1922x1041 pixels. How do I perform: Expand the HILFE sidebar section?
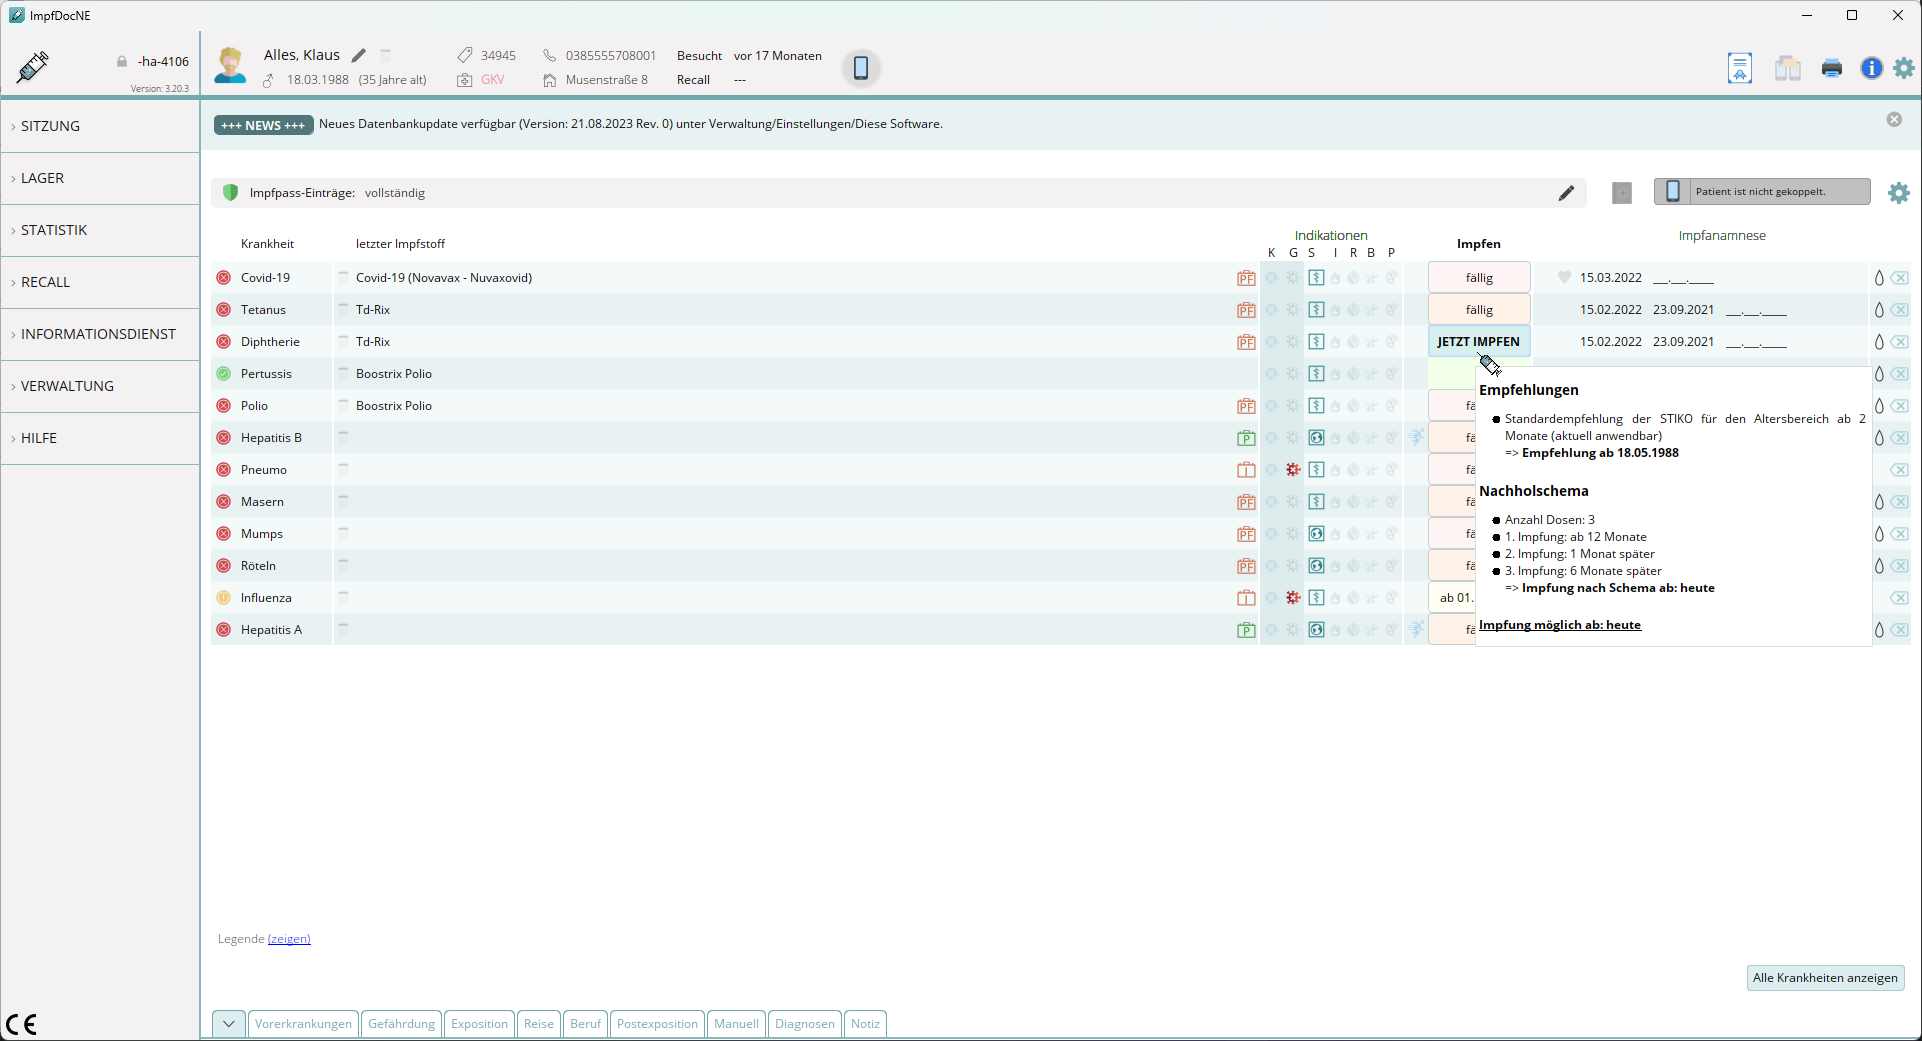(x=100, y=438)
